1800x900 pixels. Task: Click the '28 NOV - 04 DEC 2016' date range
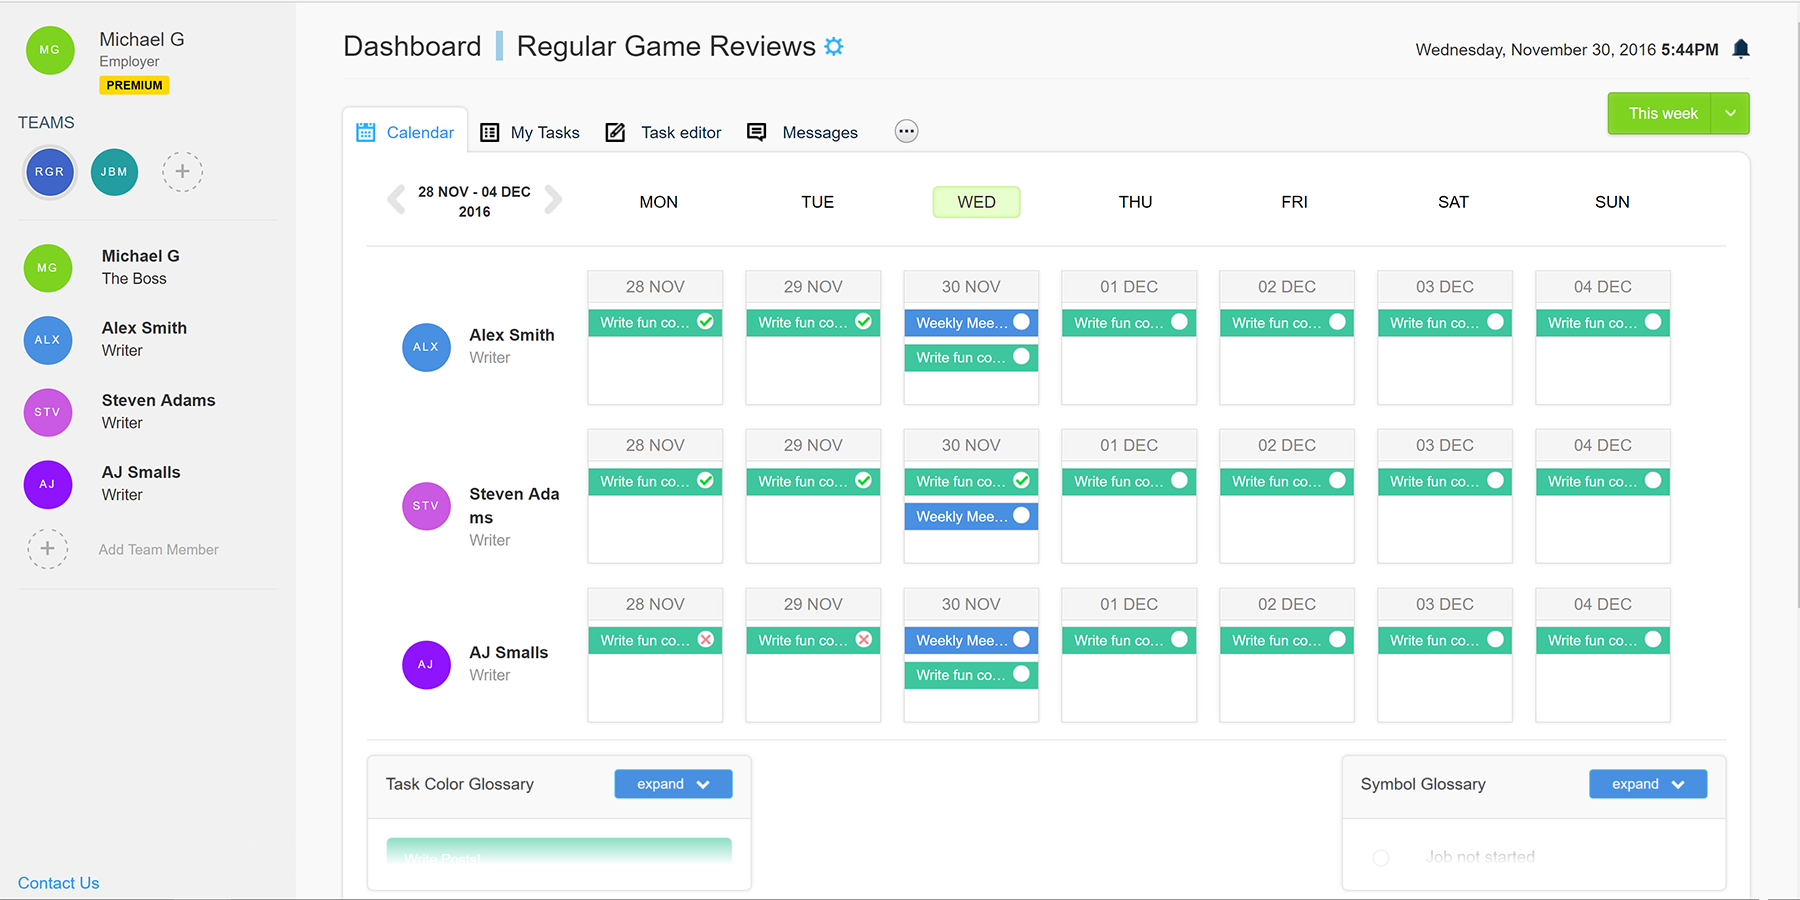[474, 201]
